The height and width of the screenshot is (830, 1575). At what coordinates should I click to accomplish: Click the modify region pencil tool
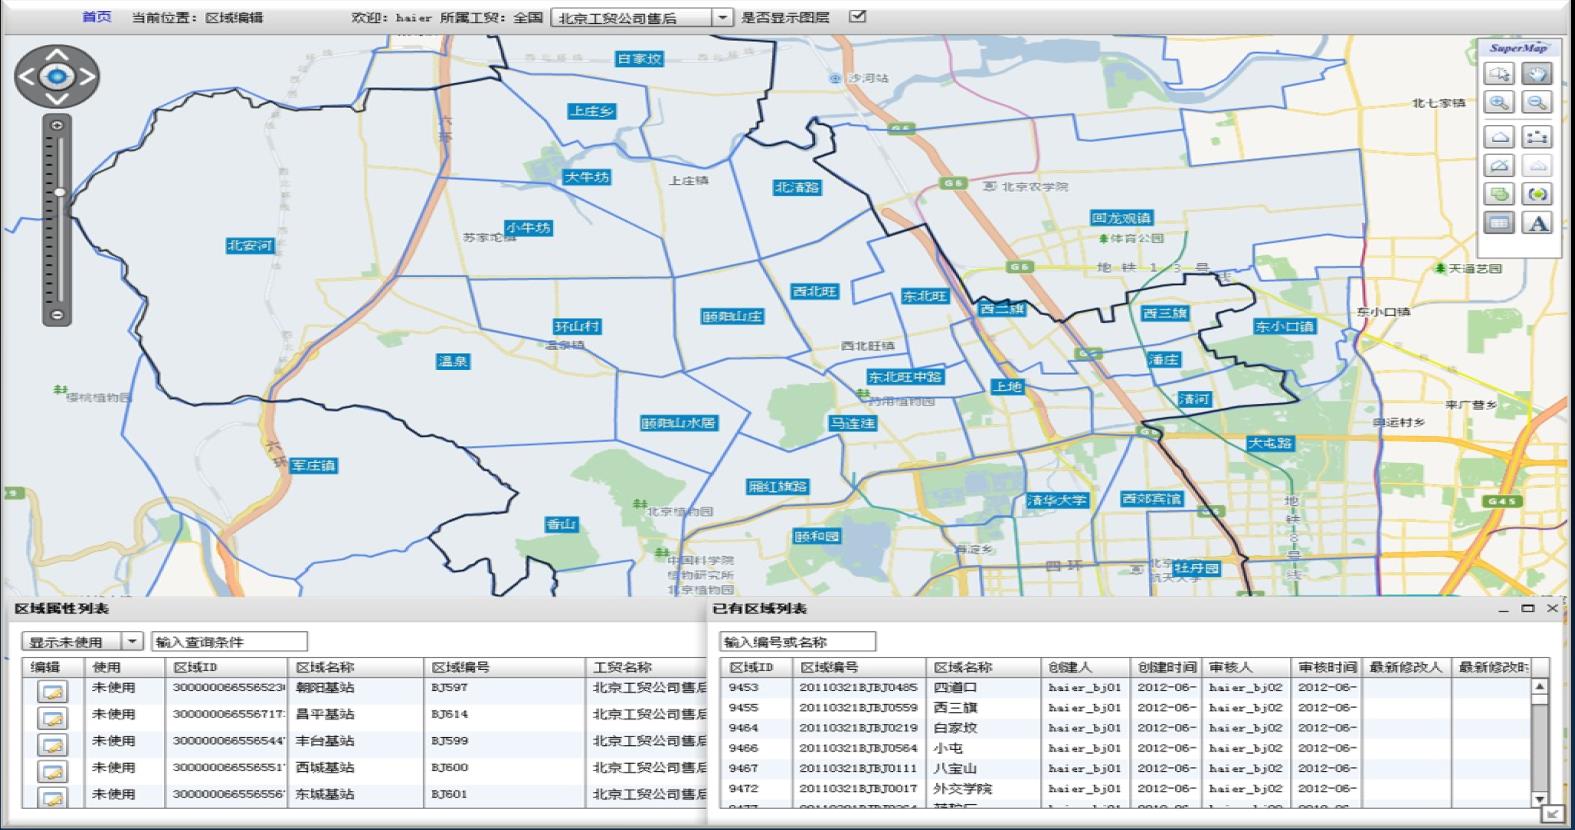(1499, 165)
